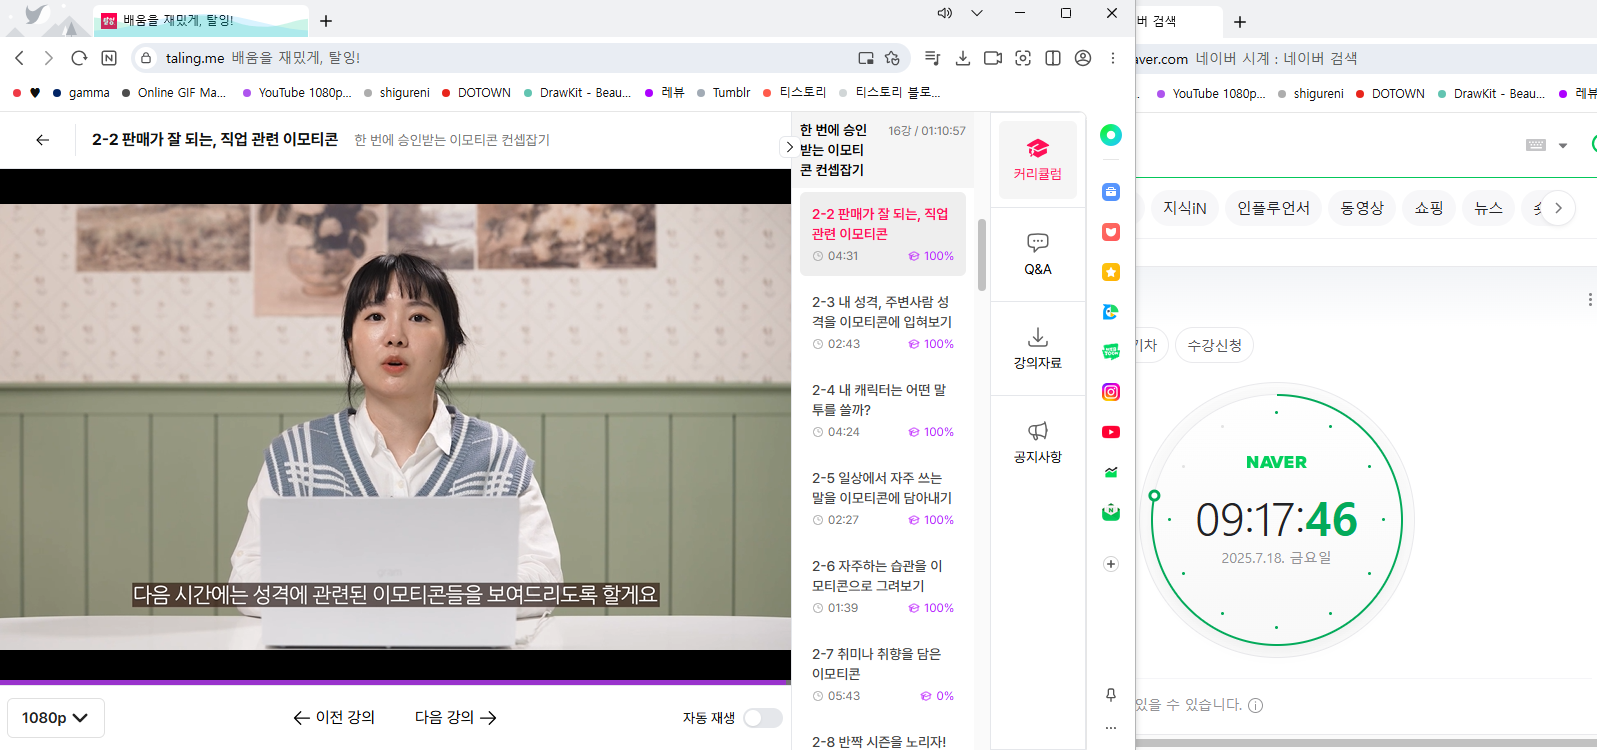Image resolution: width=1597 pixels, height=750 pixels.
Task: Open the media playlist control icon
Action: (x=932, y=58)
